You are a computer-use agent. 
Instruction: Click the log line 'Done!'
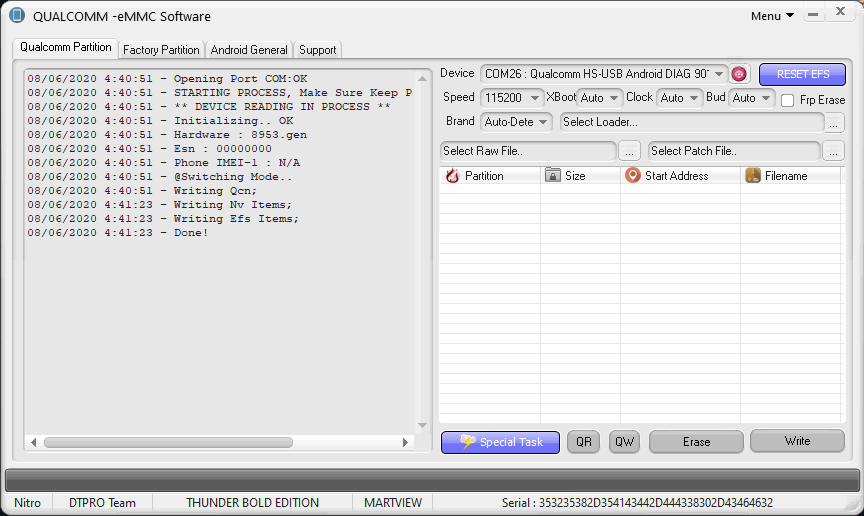point(118,233)
